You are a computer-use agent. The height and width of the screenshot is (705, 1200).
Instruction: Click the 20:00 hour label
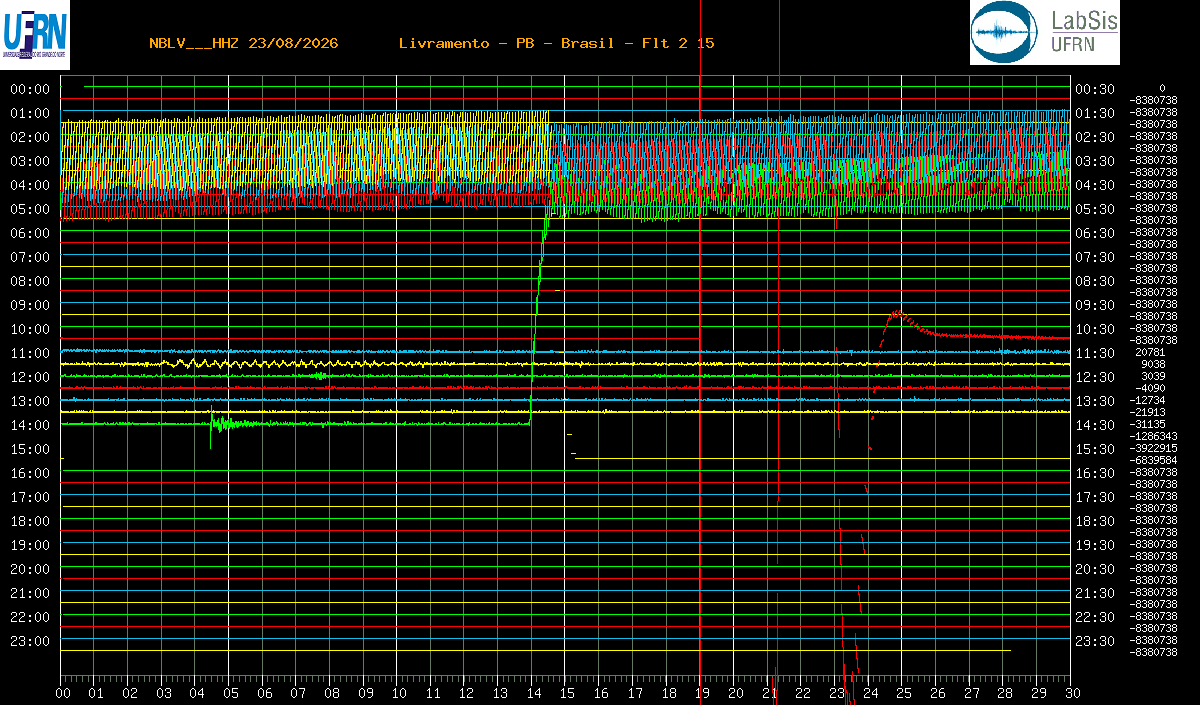coord(29,569)
